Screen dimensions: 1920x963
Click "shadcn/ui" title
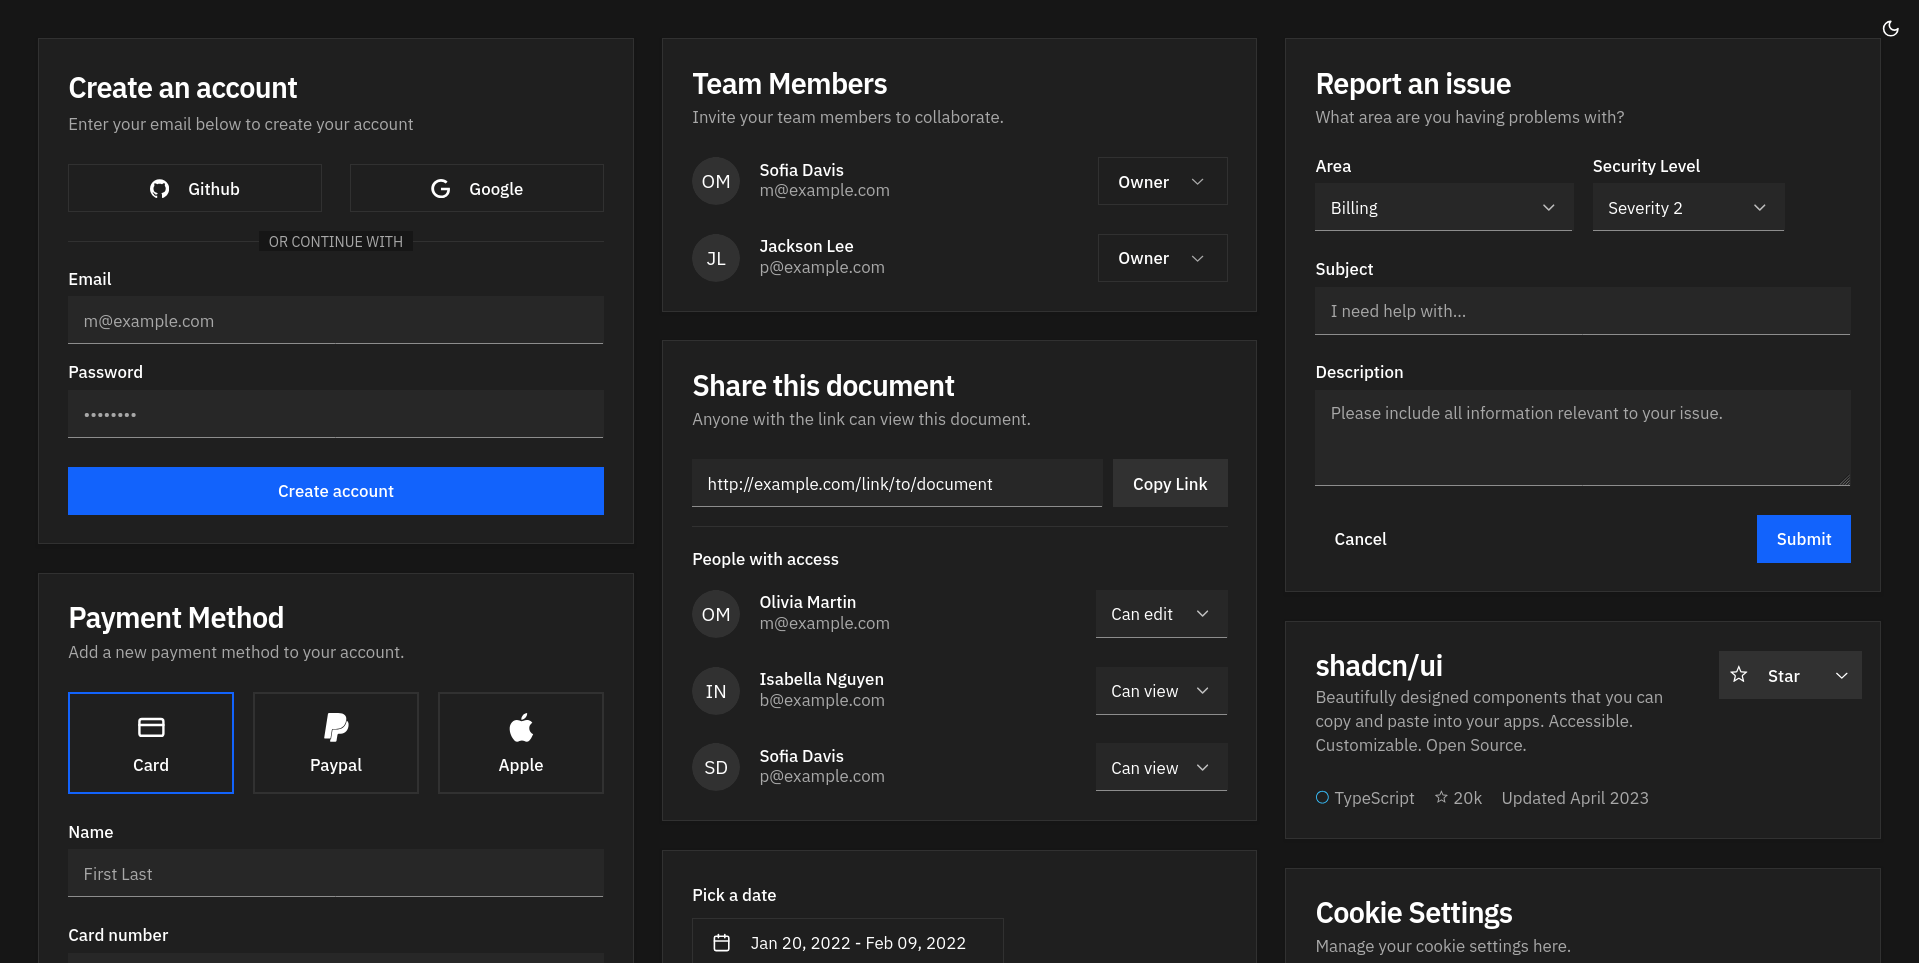coord(1379,666)
